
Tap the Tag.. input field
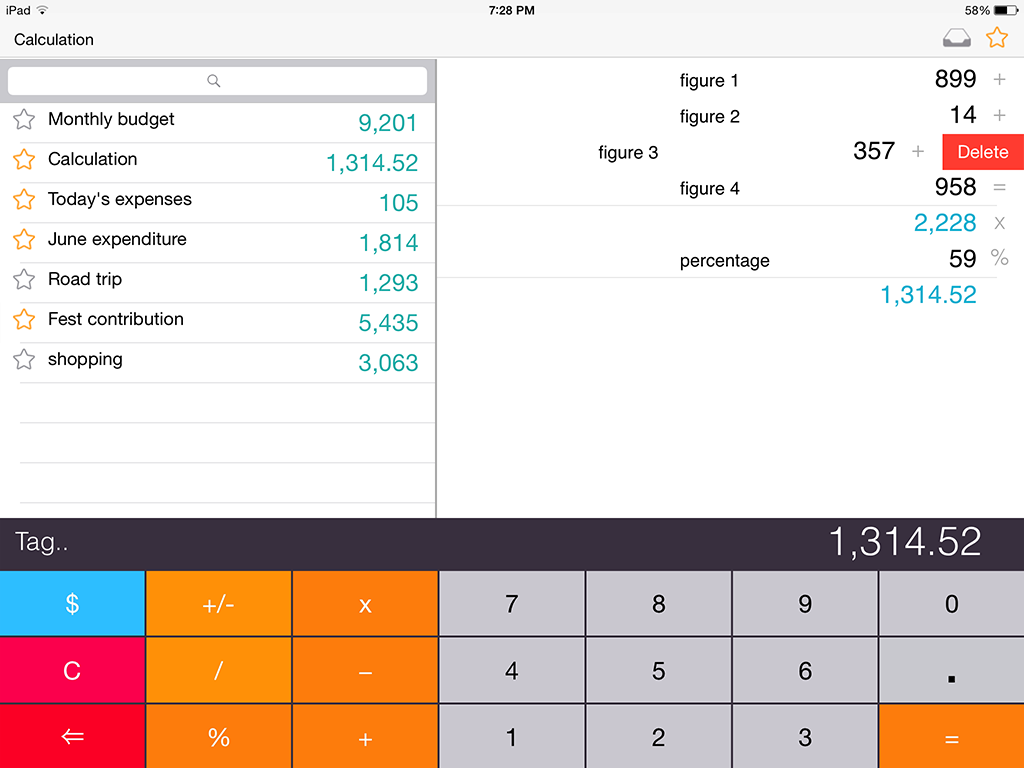pos(41,542)
